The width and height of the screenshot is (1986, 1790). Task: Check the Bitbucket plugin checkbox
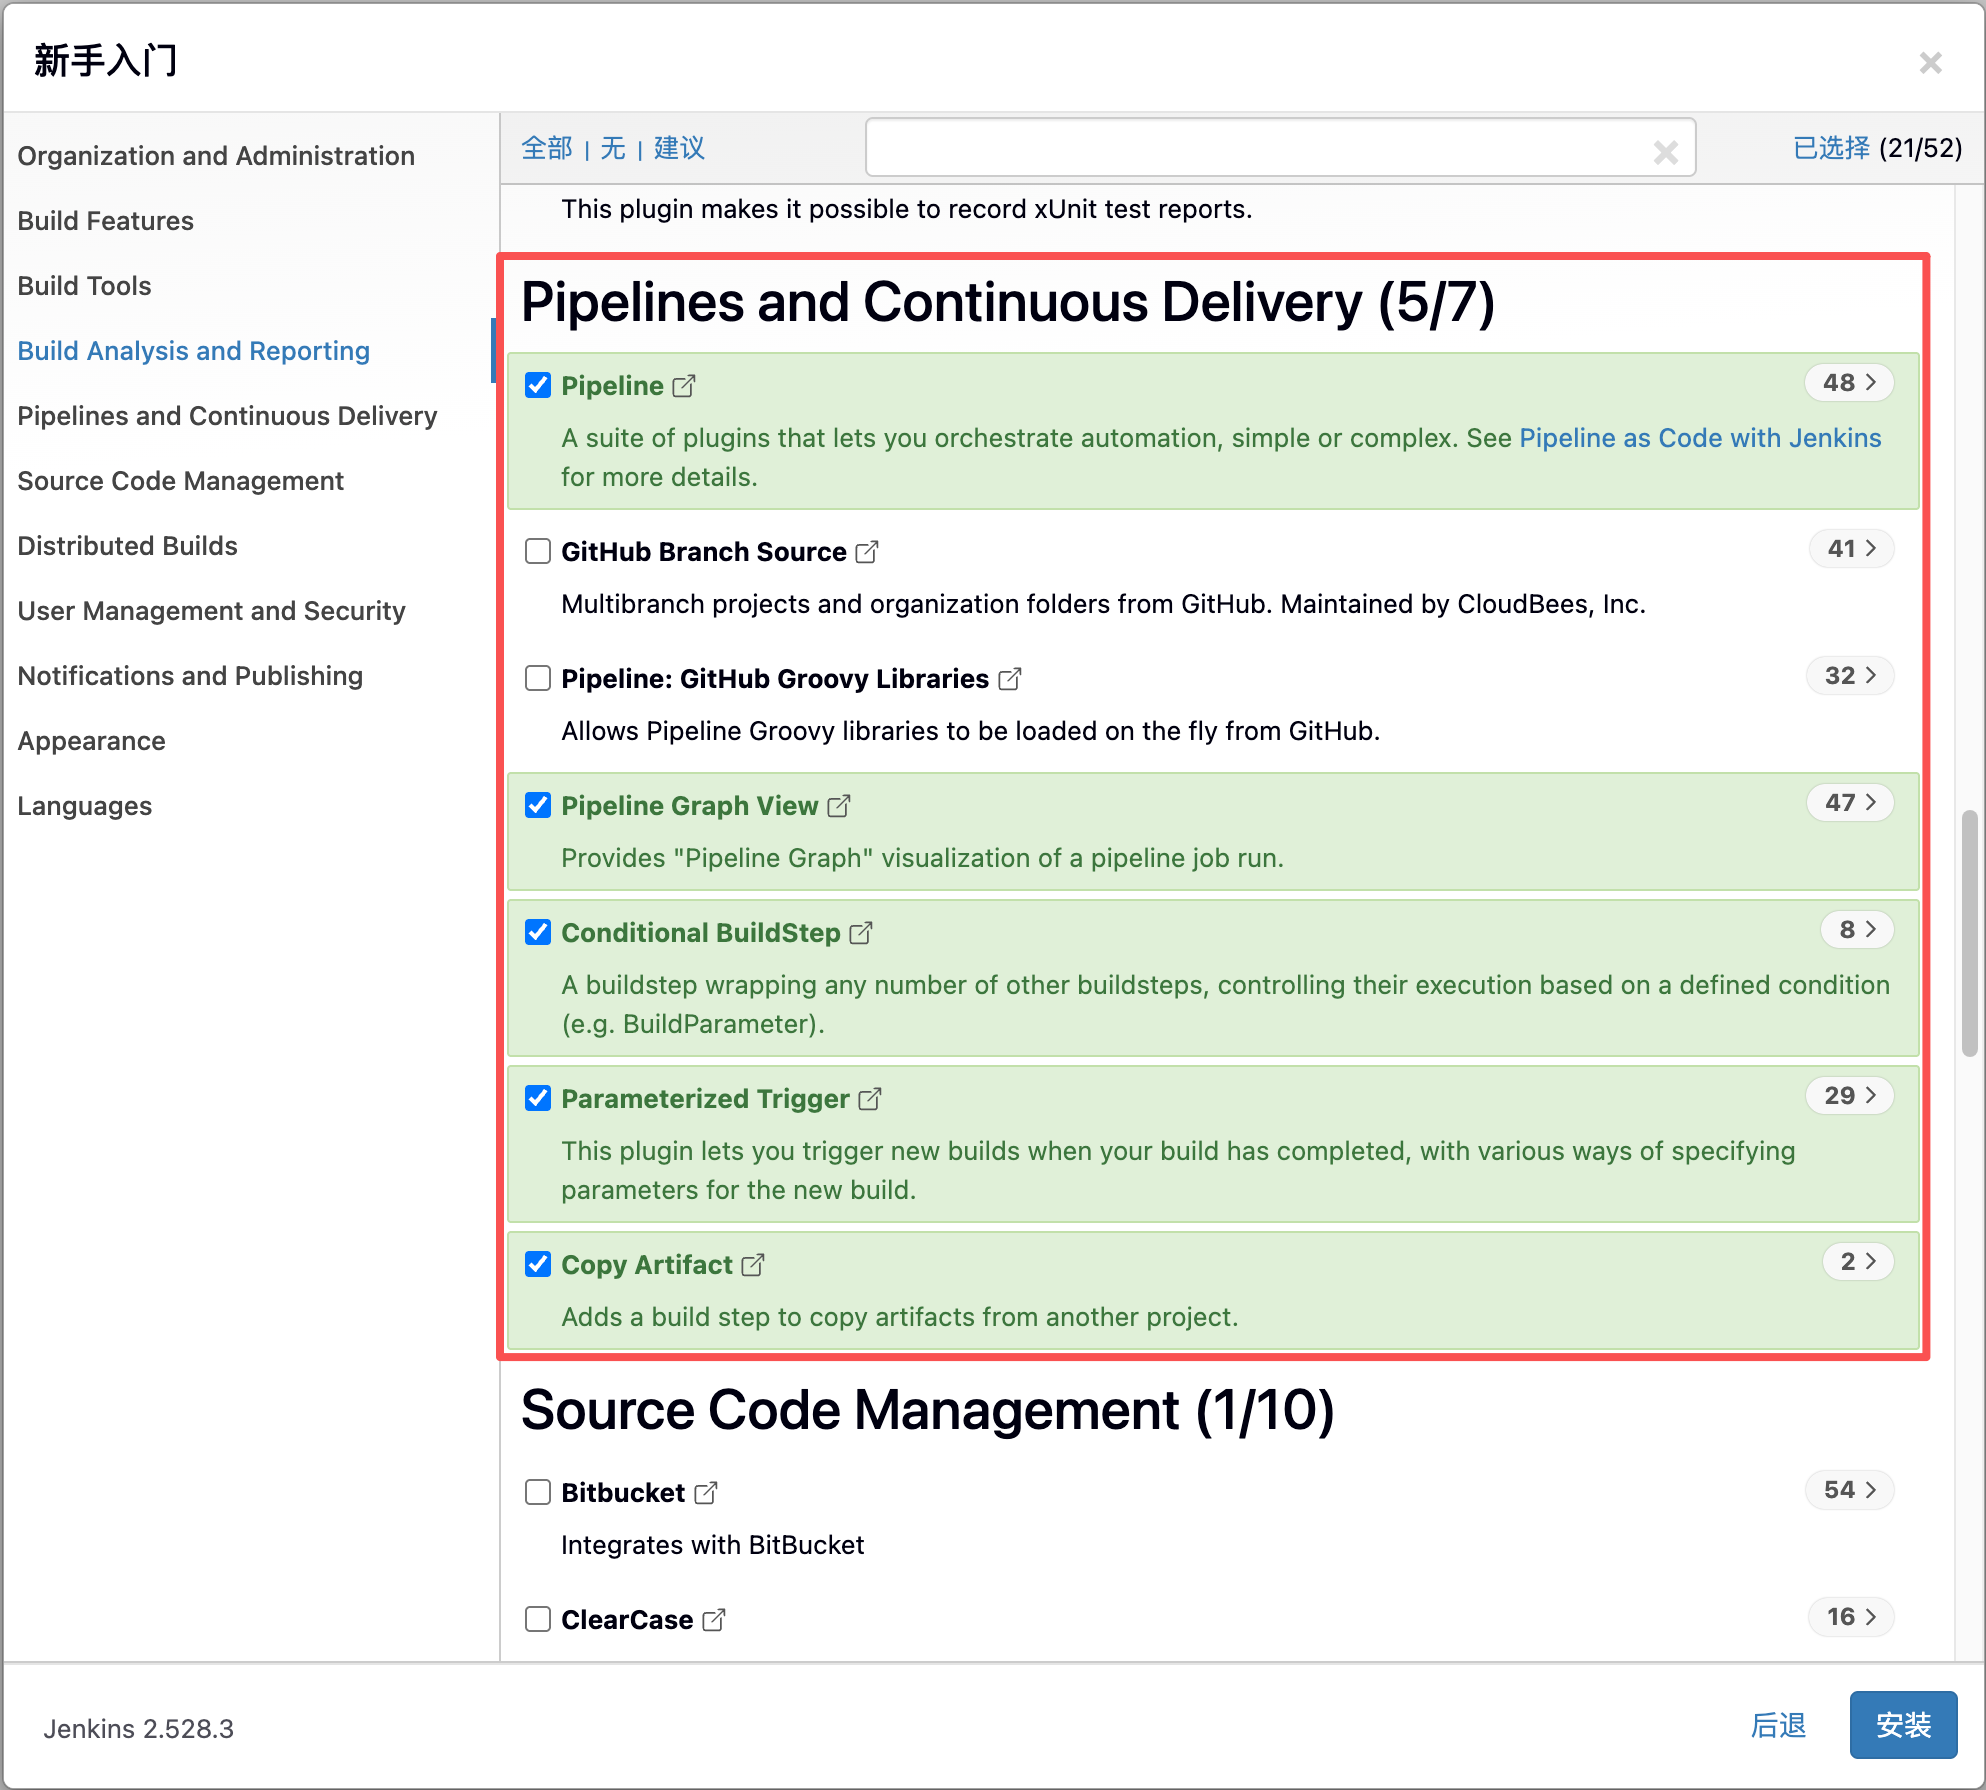[x=538, y=1492]
